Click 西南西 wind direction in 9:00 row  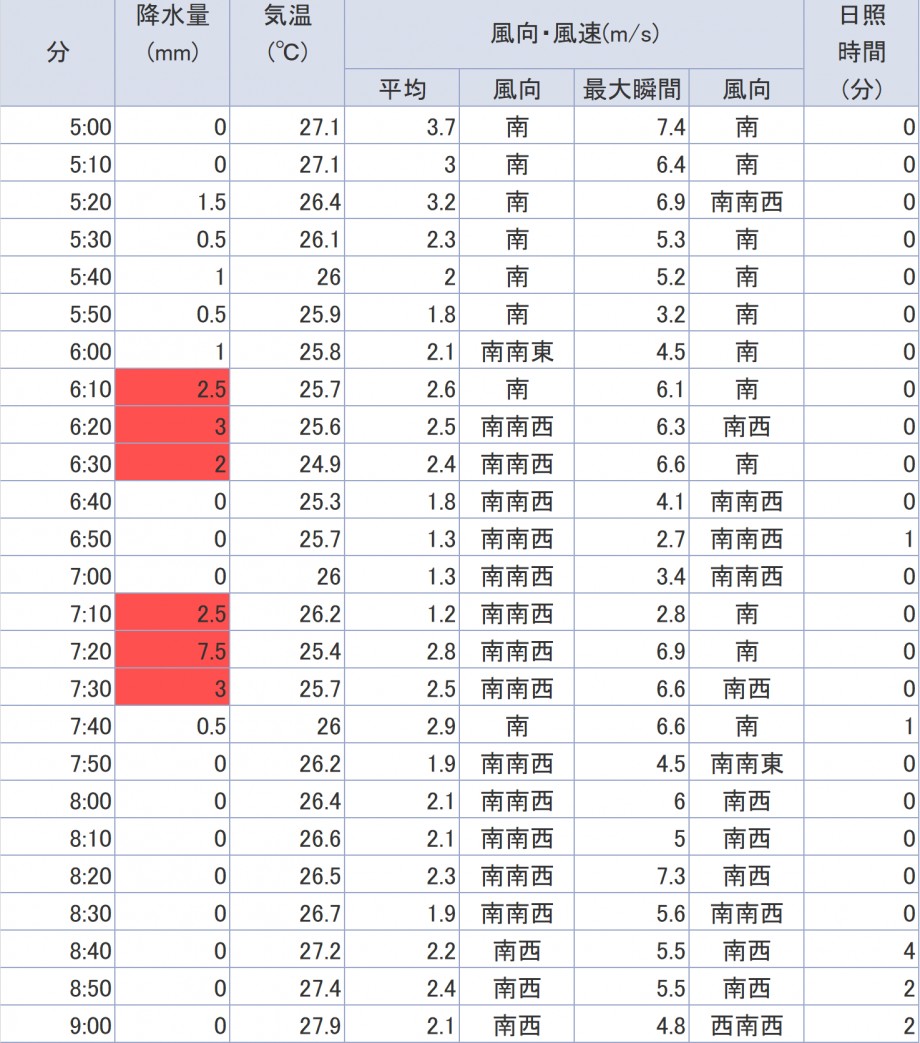747,1026
